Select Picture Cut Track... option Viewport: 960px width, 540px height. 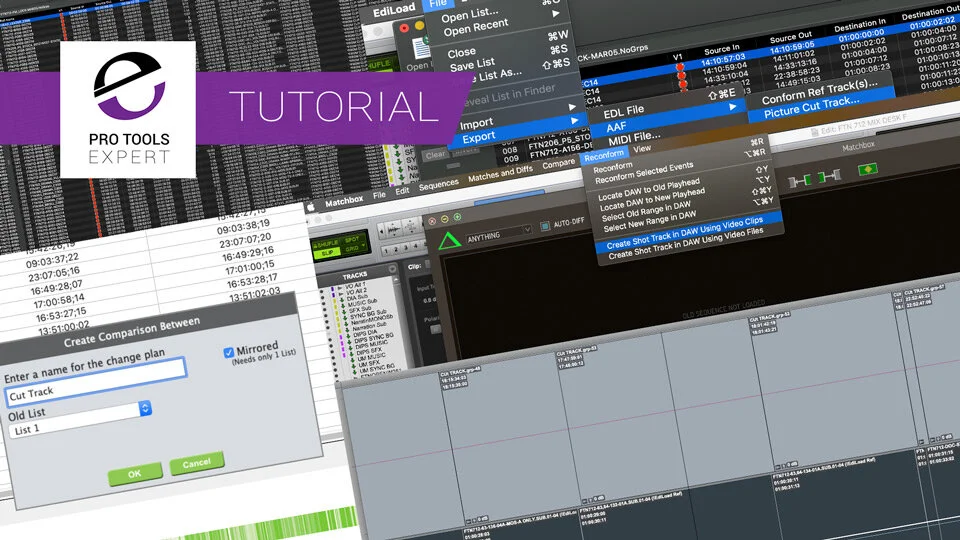click(x=811, y=107)
